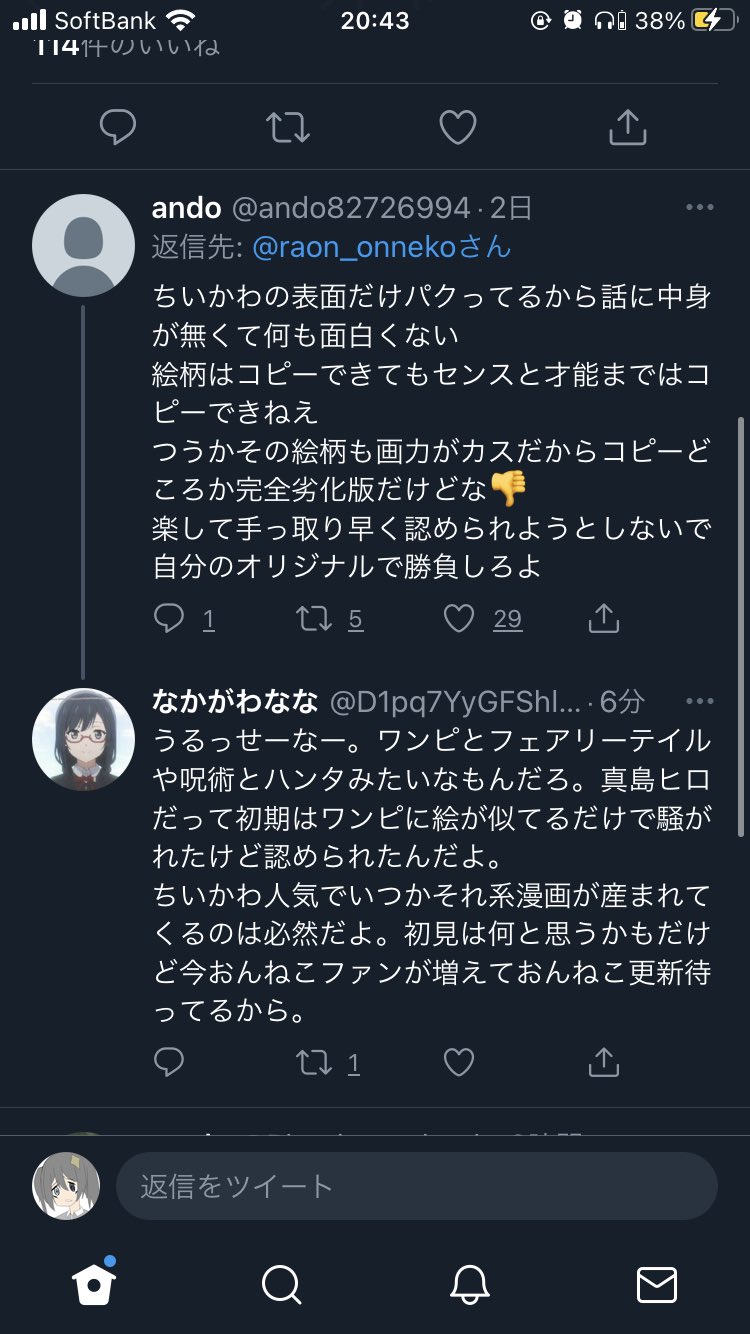The height and width of the screenshot is (1334, 750).
Task: Open the @raon_onneko profile link
Action: (x=381, y=247)
